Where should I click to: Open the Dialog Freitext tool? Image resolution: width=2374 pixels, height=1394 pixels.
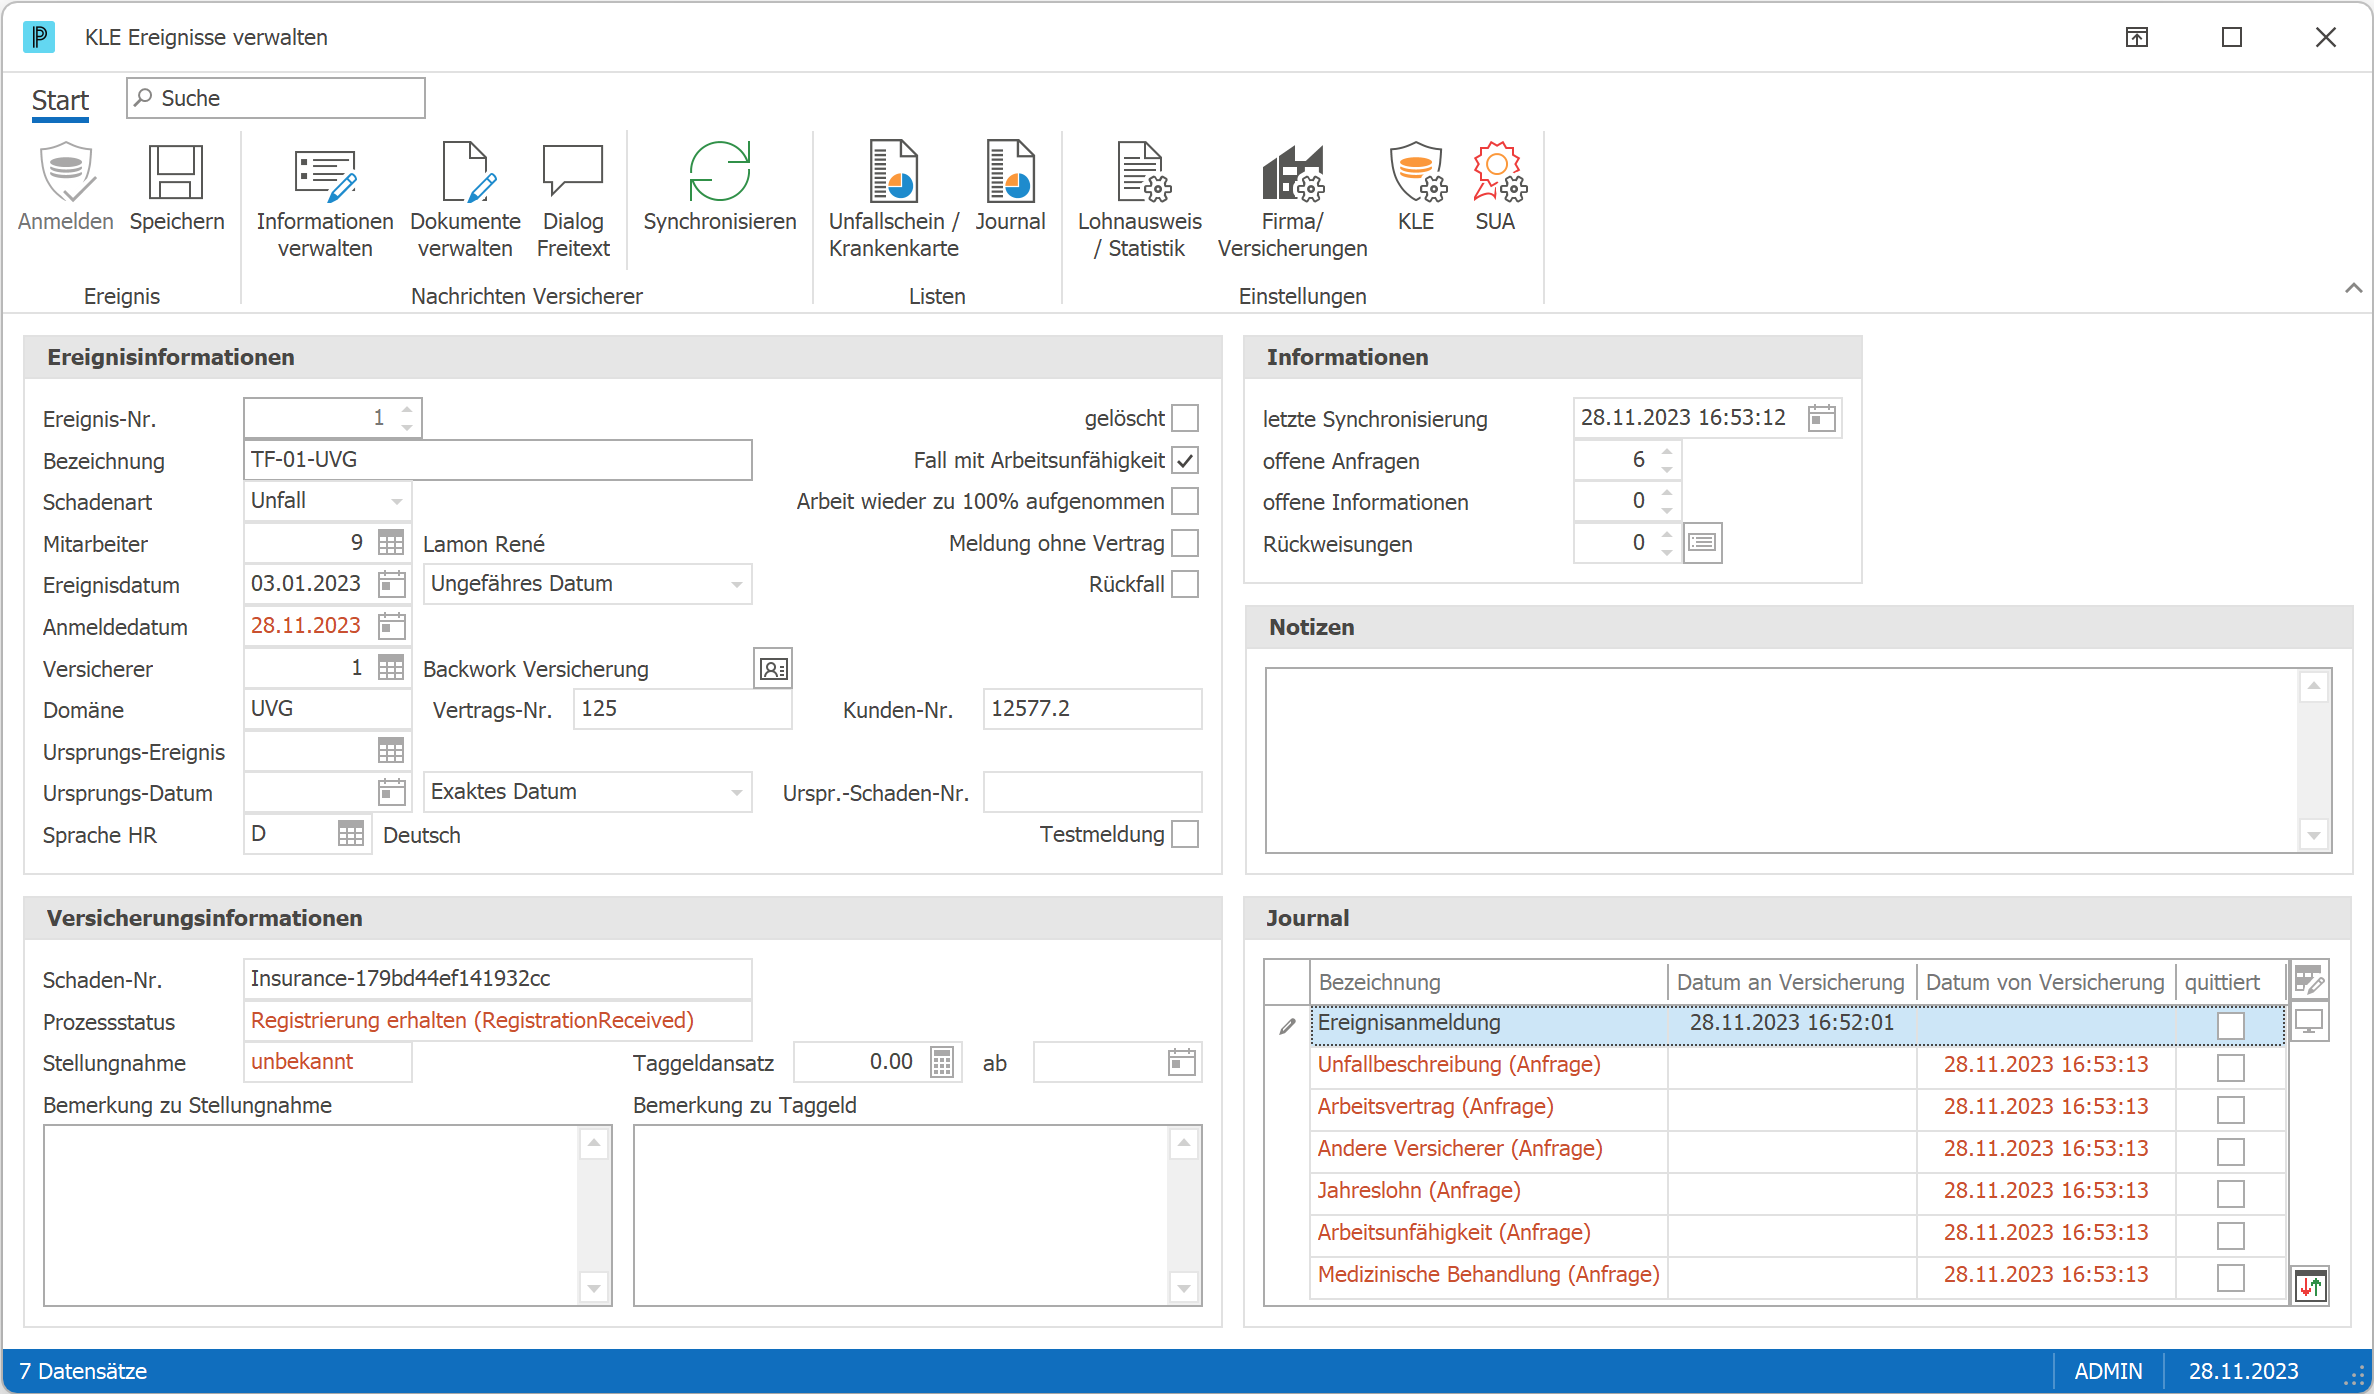click(573, 198)
